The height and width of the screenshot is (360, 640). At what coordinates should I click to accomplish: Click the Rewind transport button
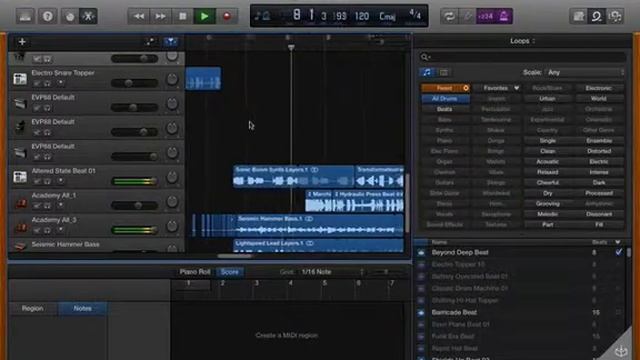pos(139,16)
